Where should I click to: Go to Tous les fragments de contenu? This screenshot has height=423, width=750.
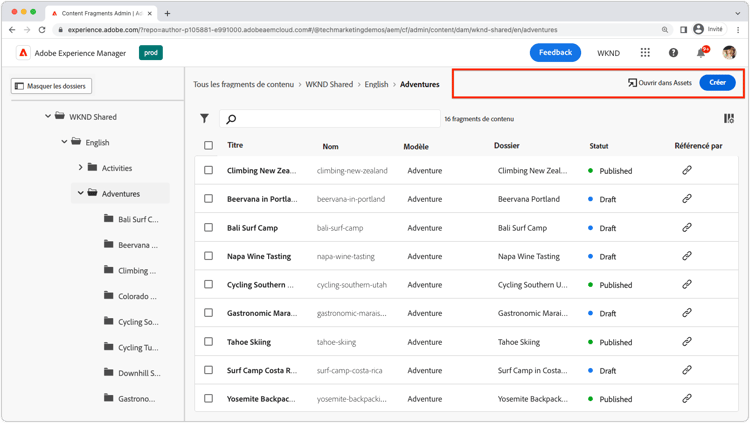pos(243,84)
